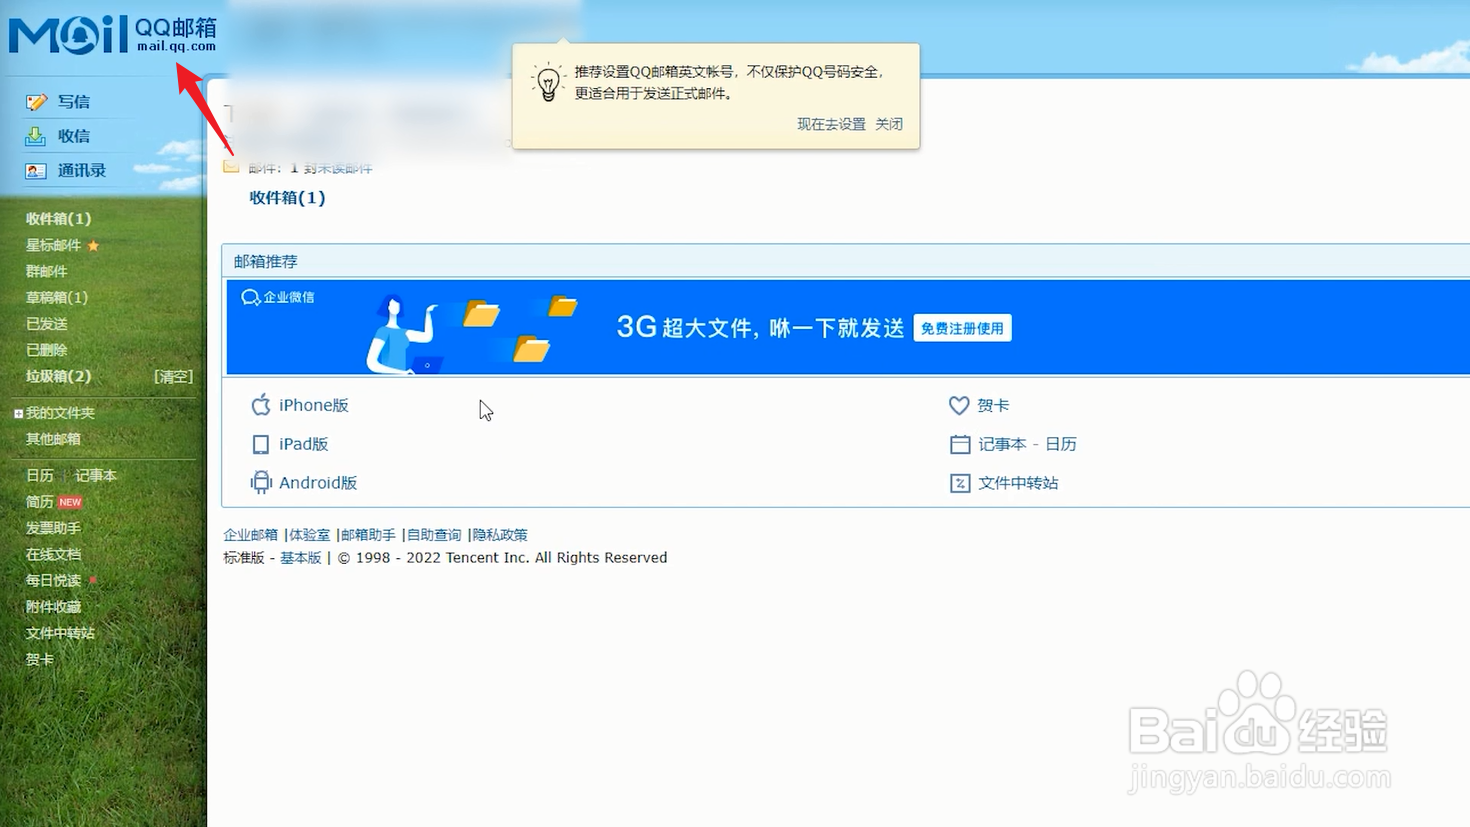This screenshot has width=1470, height=827.
Task: Open iPhone版 link
Action: [x=314, y=405]
